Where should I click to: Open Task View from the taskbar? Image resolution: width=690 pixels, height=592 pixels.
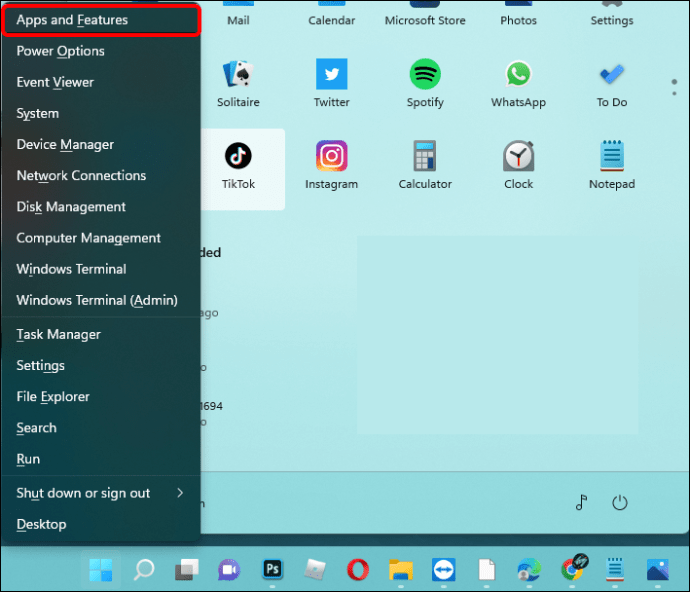[x=187, y=570]
